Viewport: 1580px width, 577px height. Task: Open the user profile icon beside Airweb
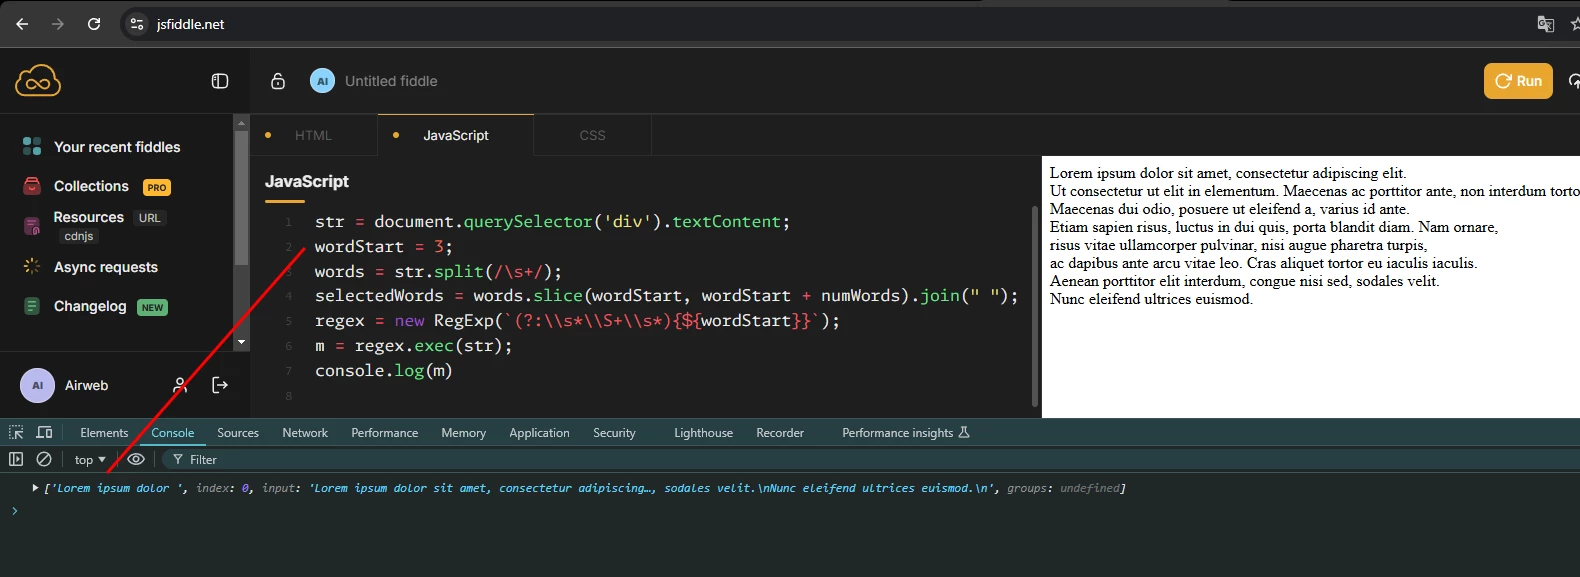click(180, 385)
